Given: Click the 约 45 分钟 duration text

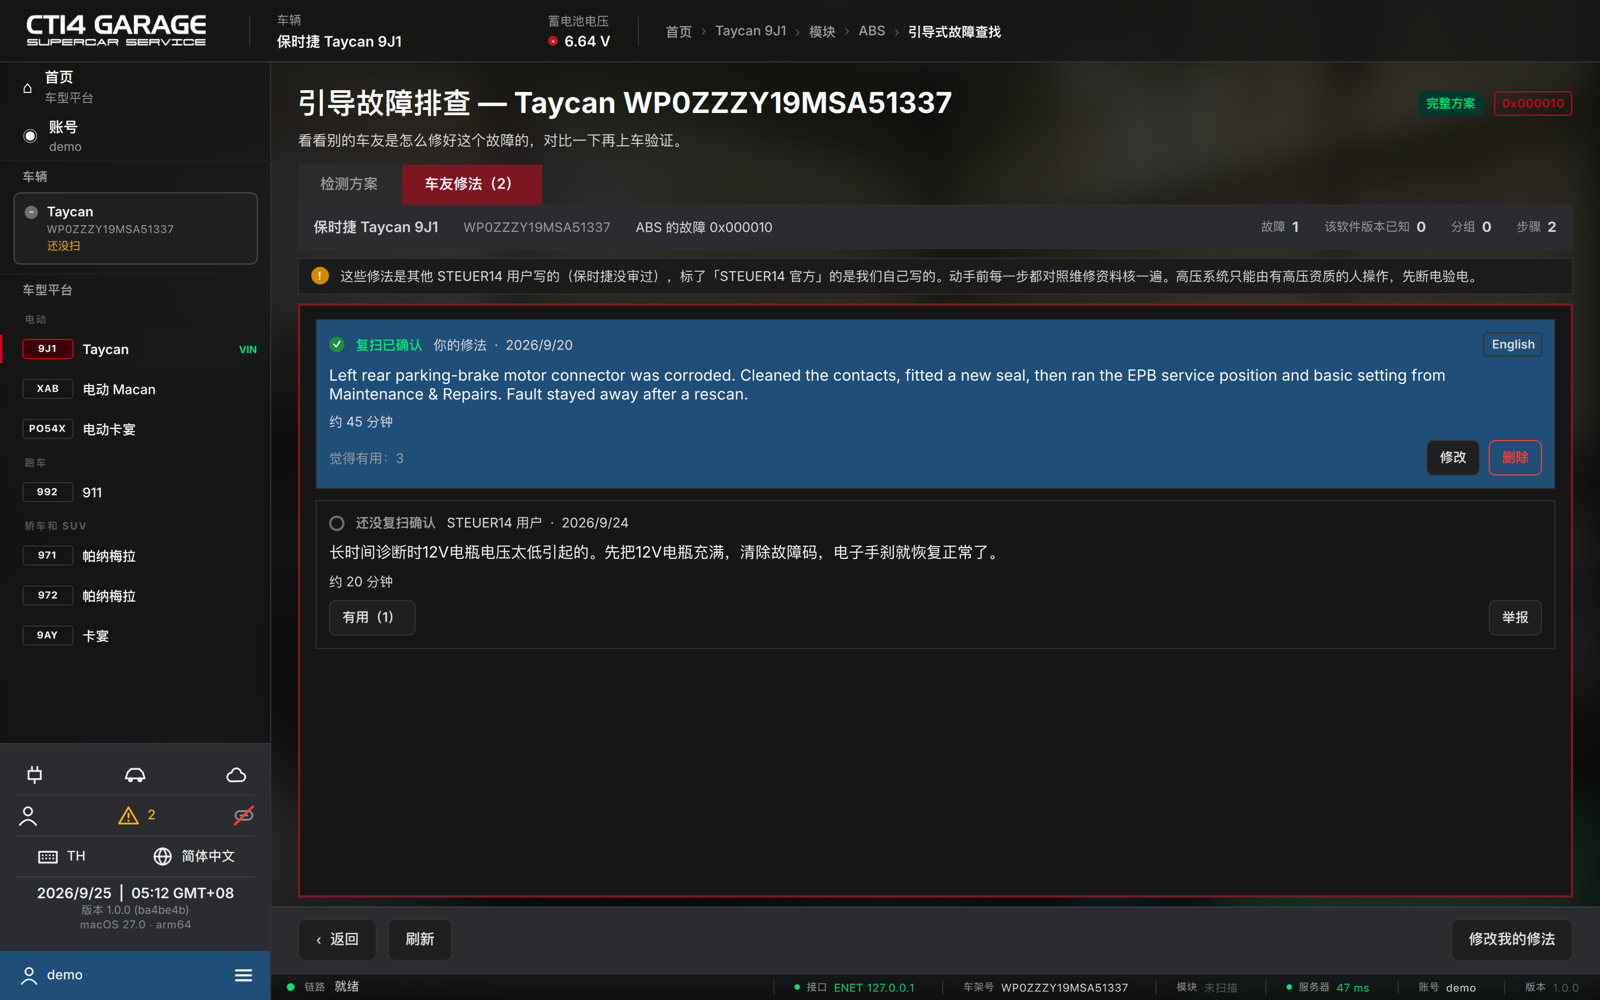Looking at the screenshot, I should coord(361,422).
